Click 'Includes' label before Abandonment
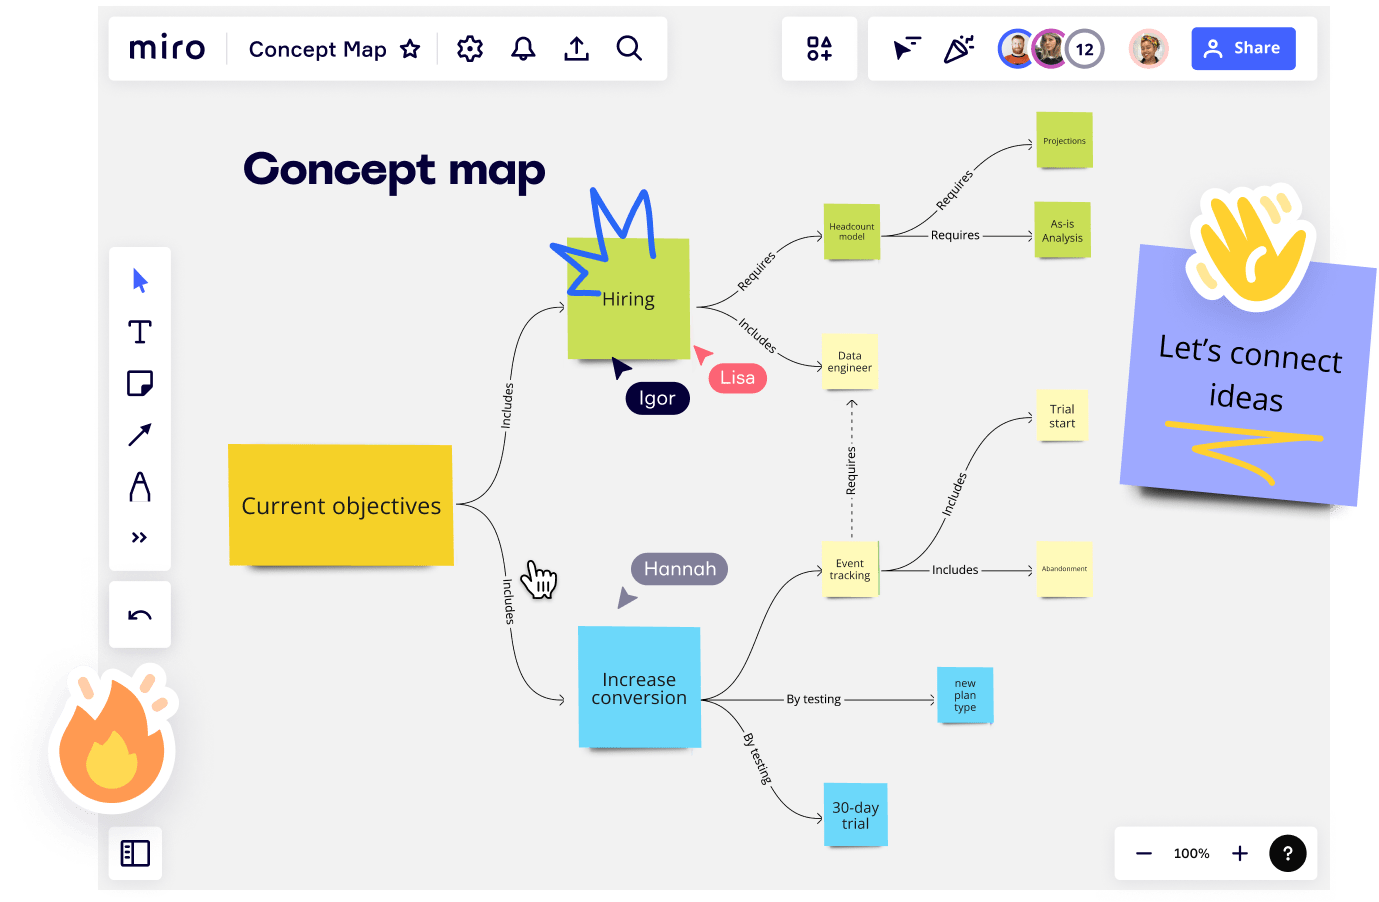The height and width of the screenshot is (902, 1379). [x=955, y=570]
